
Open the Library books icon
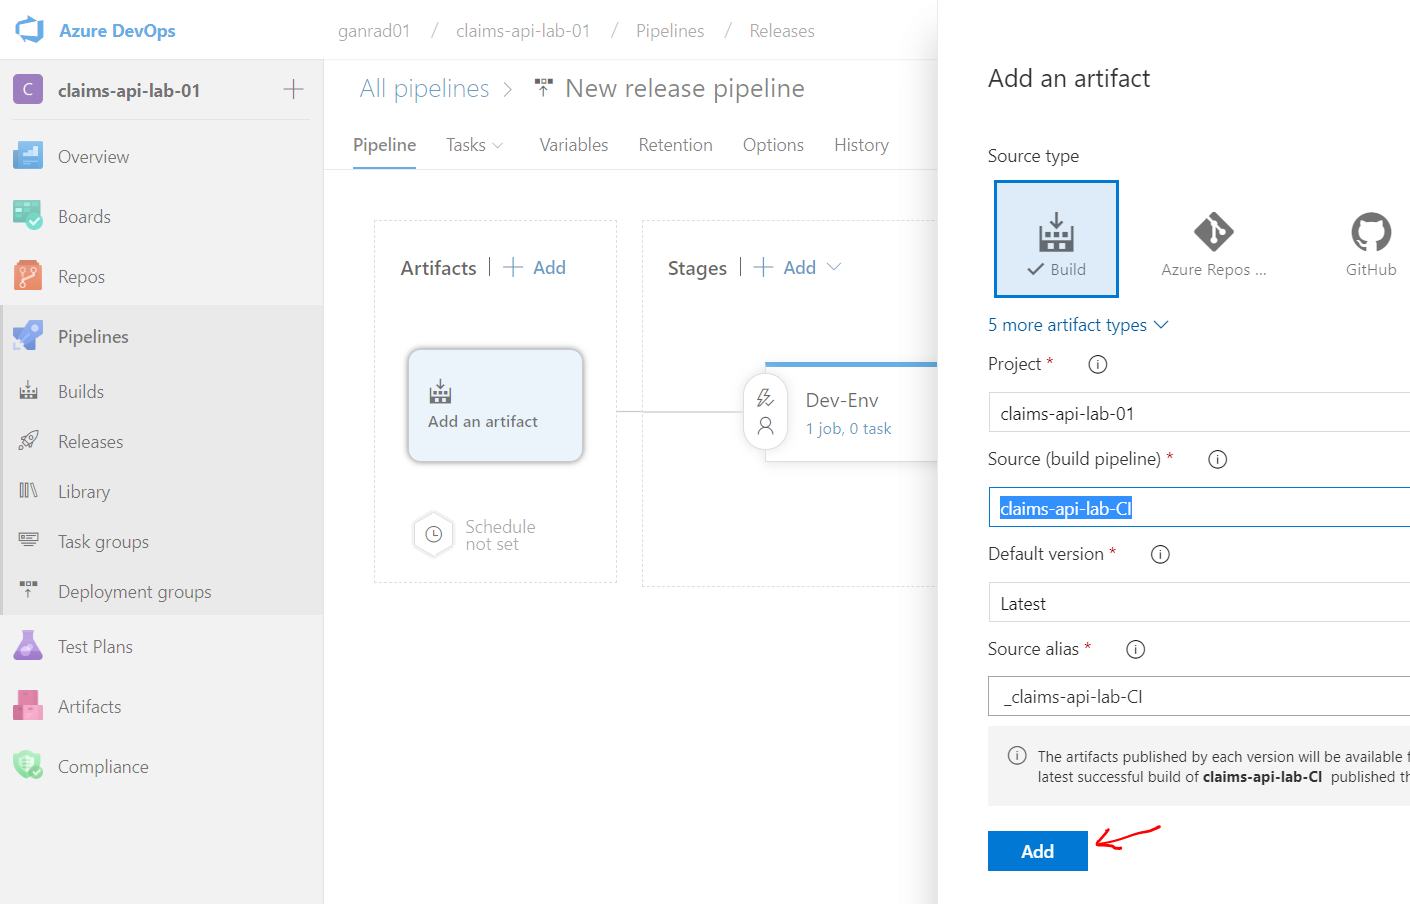coord(29,491)
